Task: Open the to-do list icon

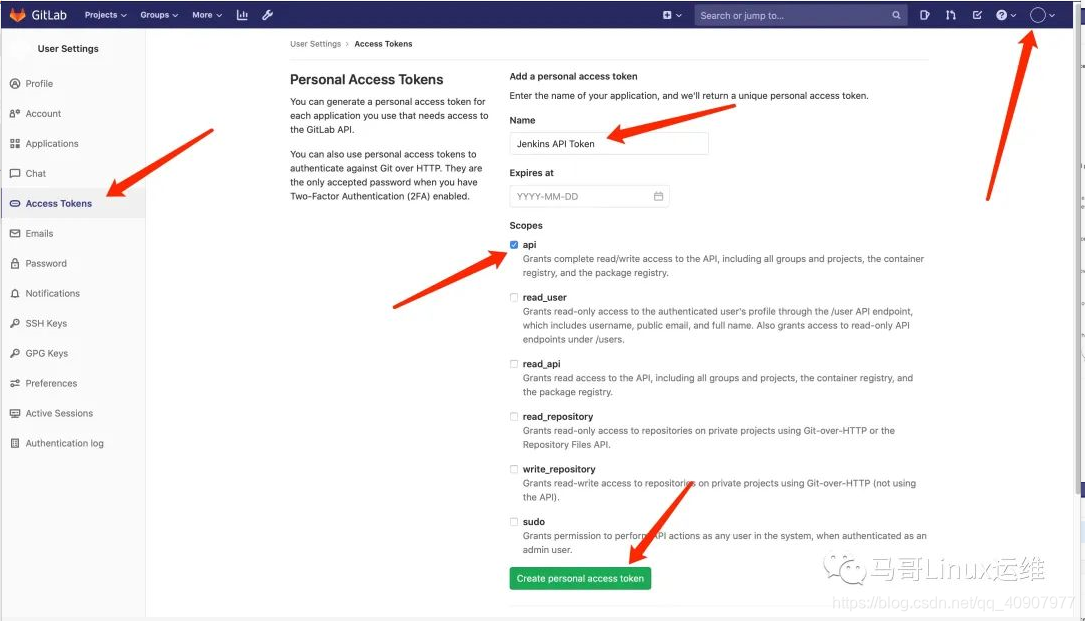Action: tap(977, 15)
